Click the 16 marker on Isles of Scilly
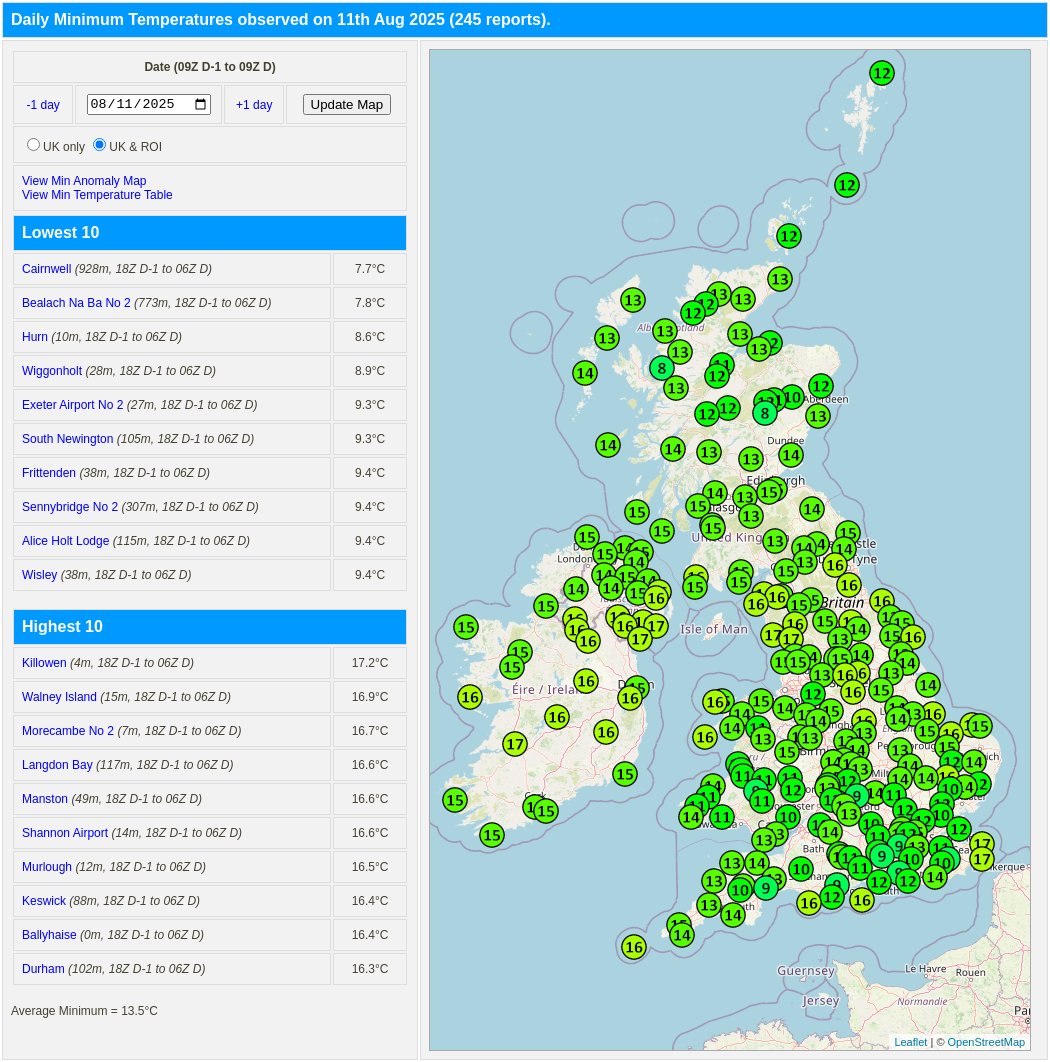This screenshot has height=1062, width=1050. click(x=633, y=948)
